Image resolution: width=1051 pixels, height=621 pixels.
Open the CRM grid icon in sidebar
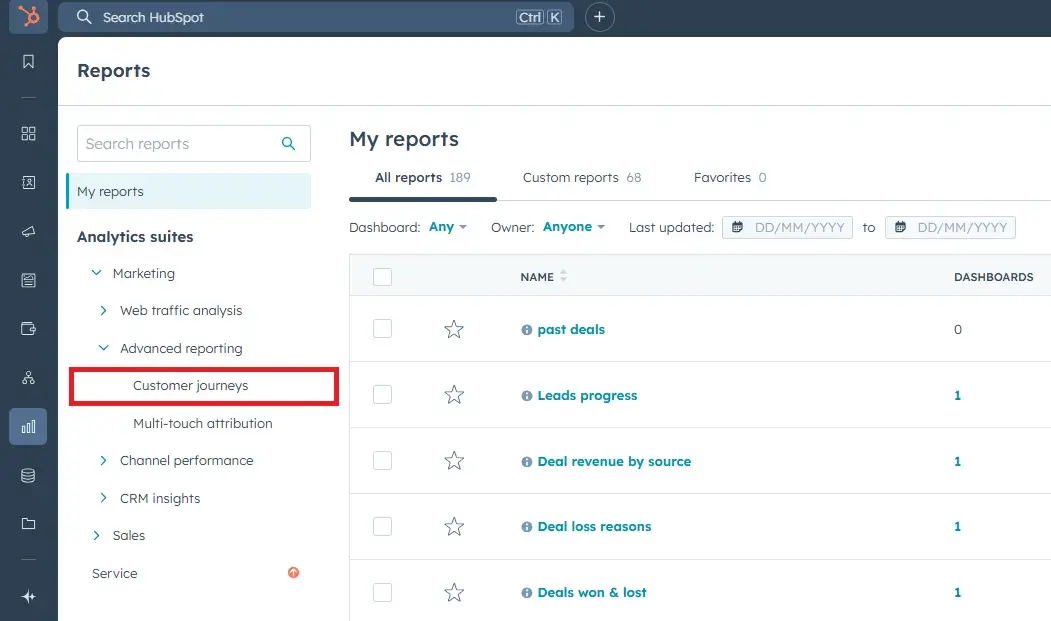[x=28, y=133]
